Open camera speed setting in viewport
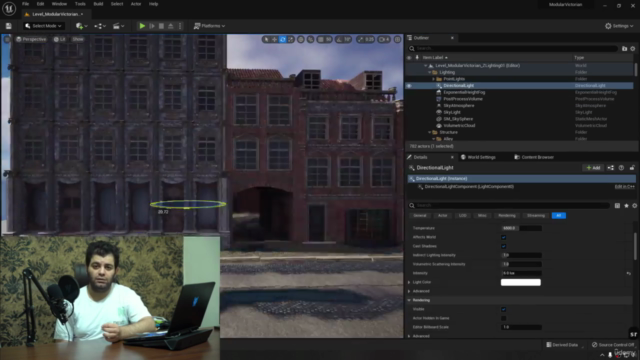Image resolution: width=640 pixels, height=360 pixels. tap(384, 39)
